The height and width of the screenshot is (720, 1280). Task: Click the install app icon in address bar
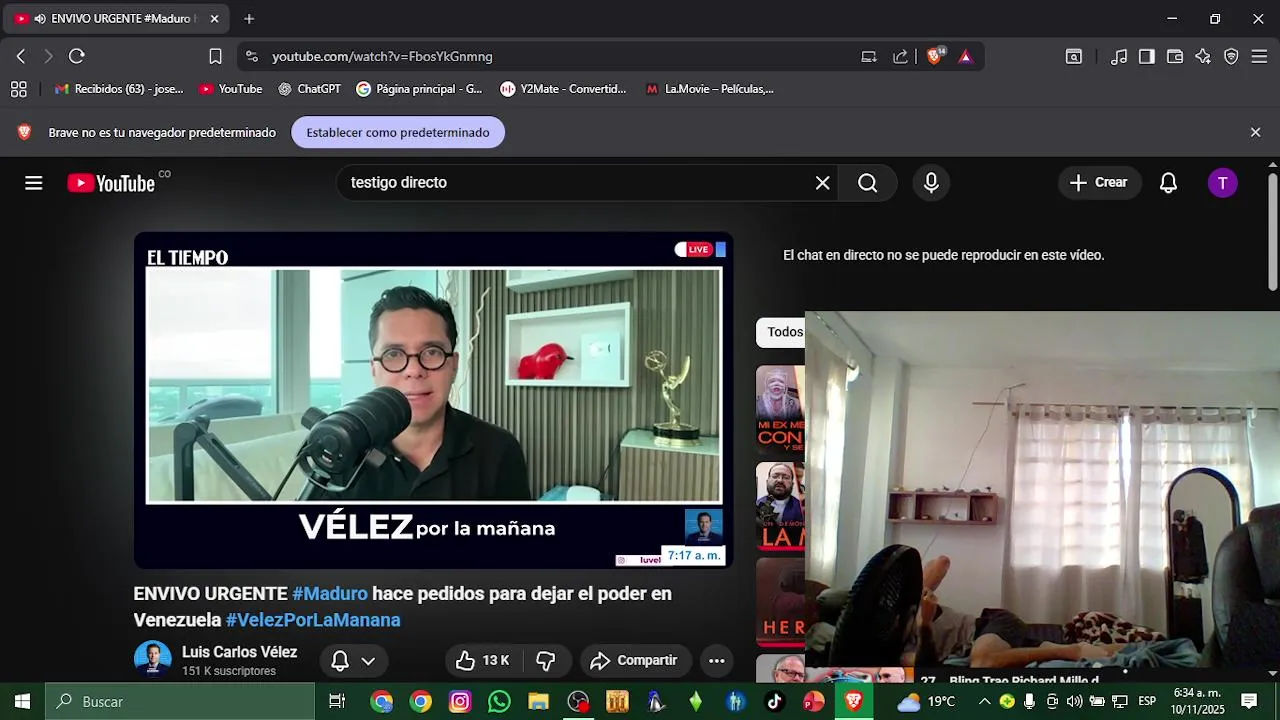869,57
